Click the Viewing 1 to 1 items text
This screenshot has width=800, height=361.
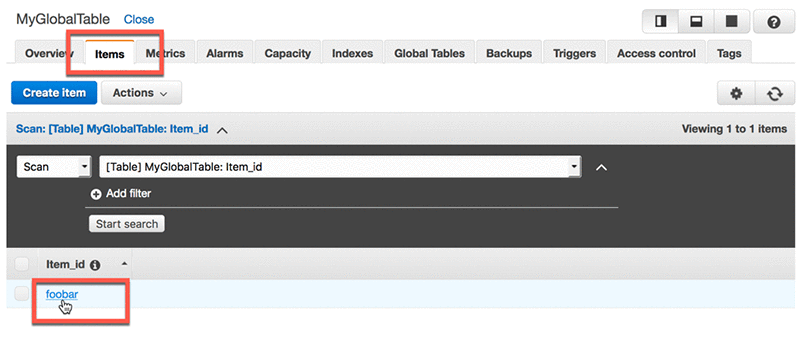tap(734, 129)
